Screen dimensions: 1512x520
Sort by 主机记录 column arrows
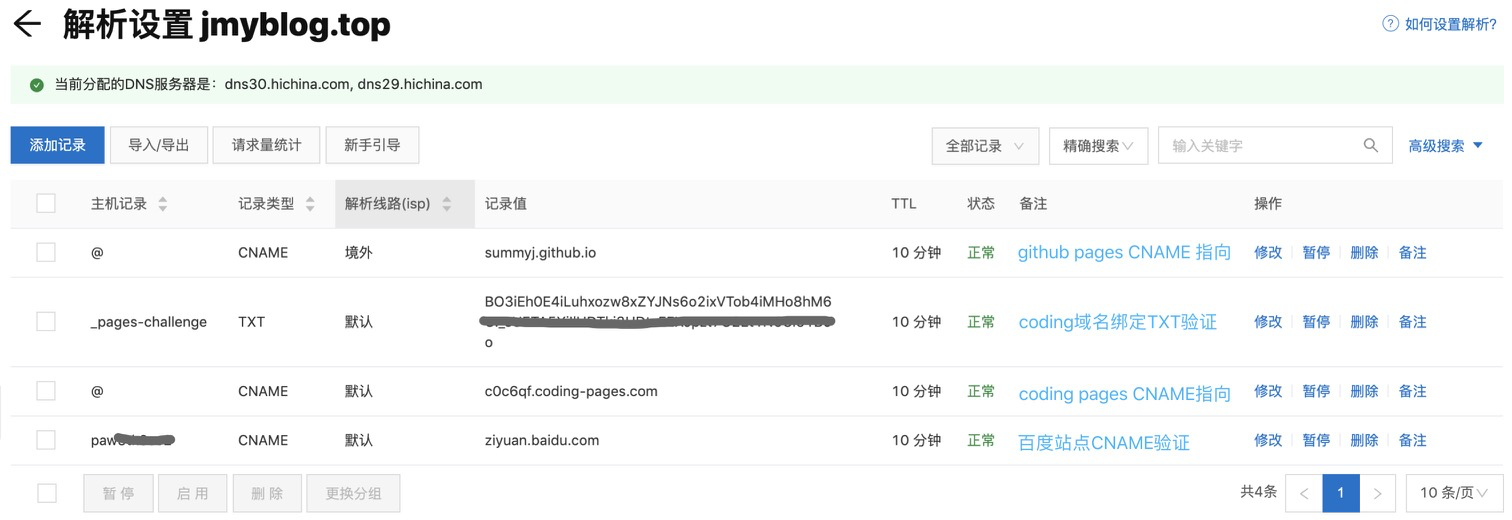163,204
